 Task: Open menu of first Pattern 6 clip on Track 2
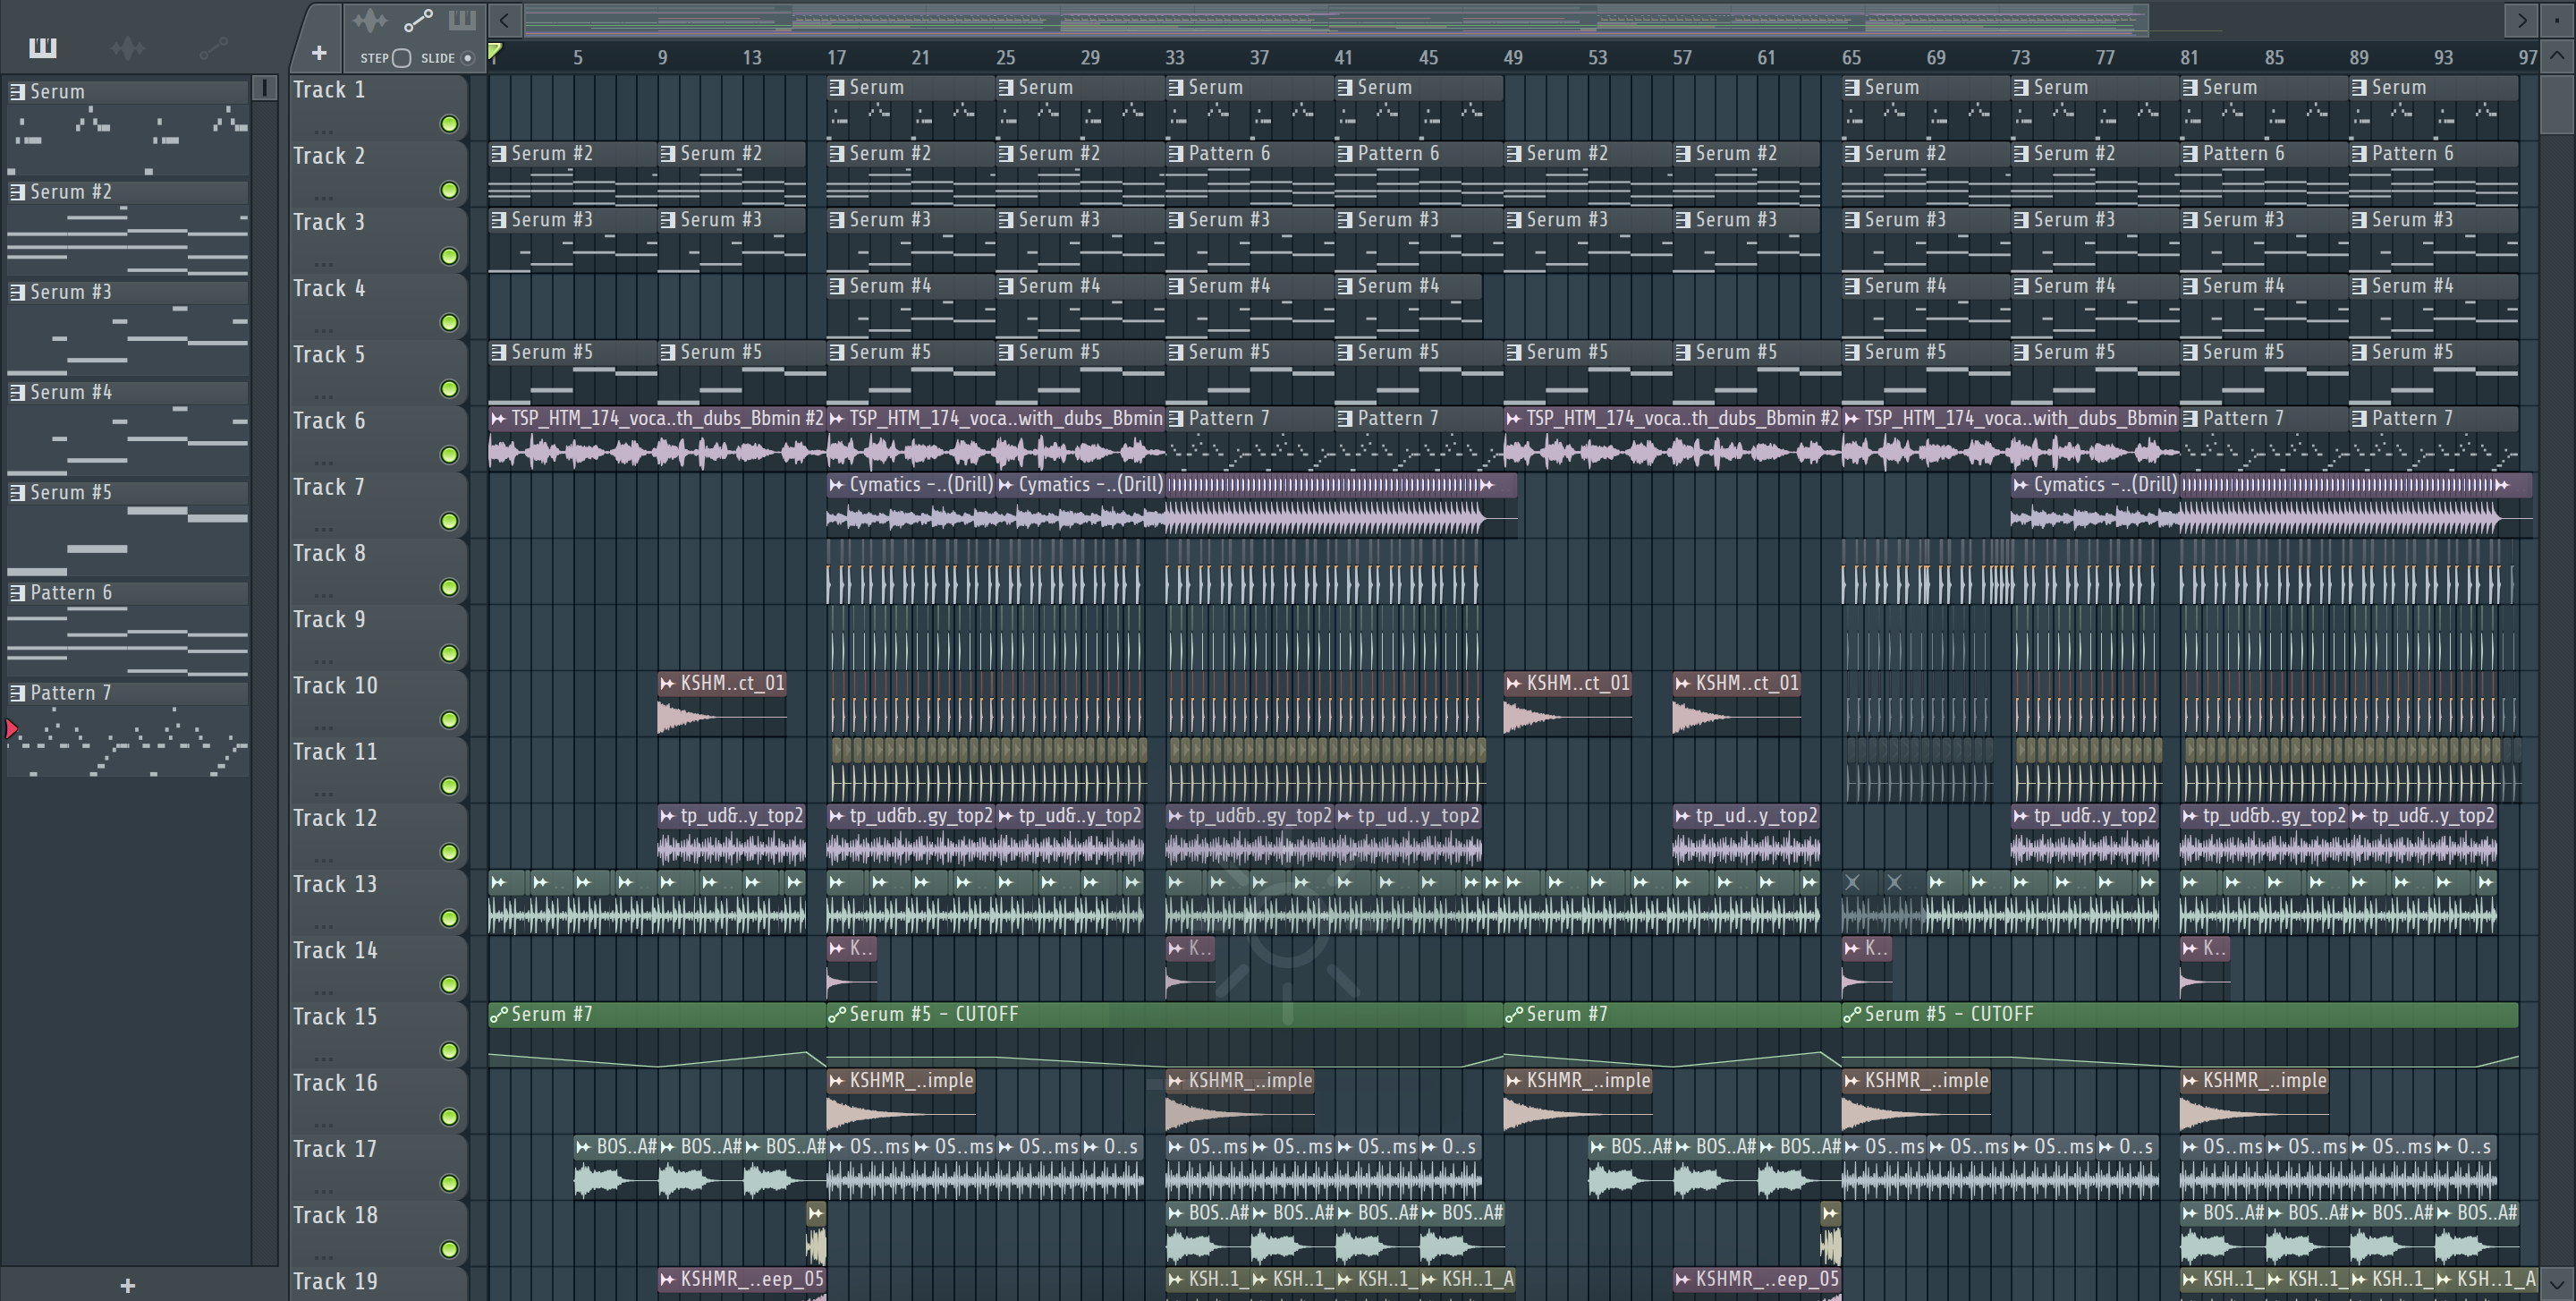point(1176,153)
